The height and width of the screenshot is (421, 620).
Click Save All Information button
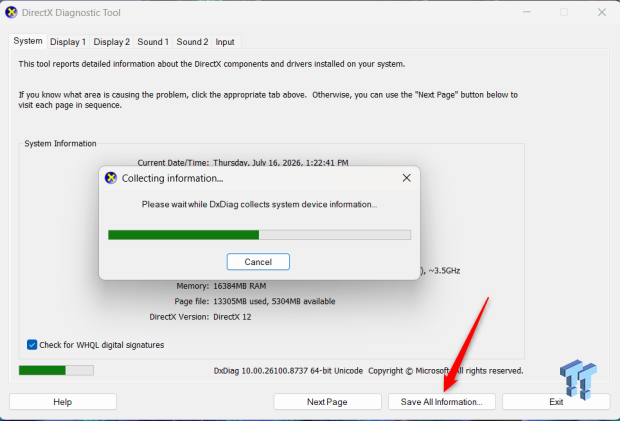[442, 402]
